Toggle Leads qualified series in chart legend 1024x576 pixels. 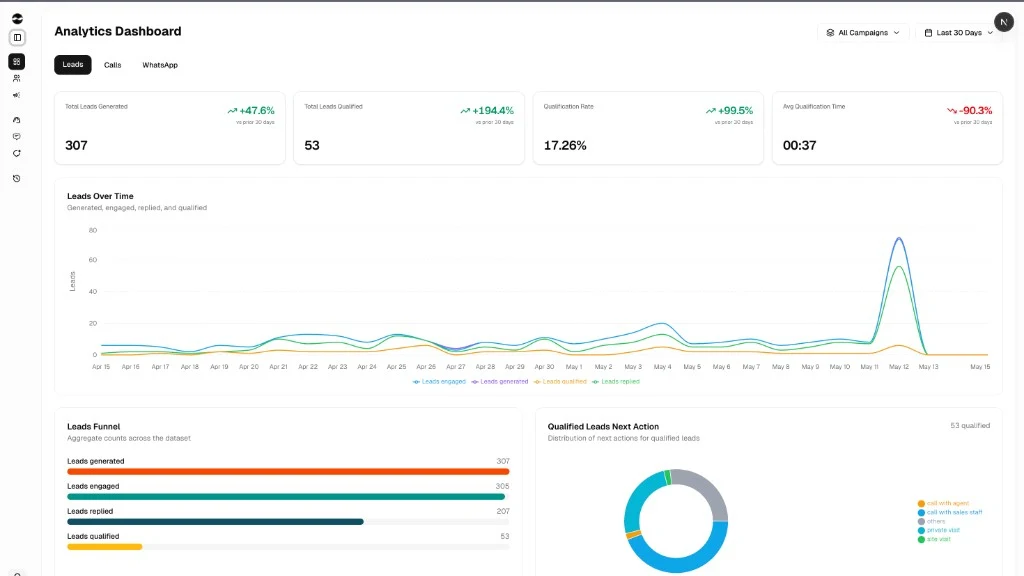(560, 381)
